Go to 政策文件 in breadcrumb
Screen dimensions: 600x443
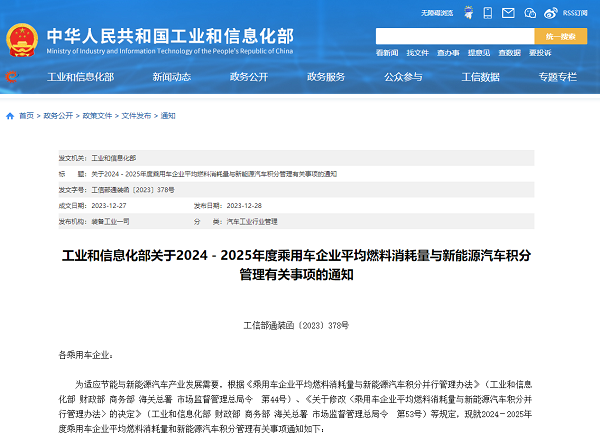(97, 116)
